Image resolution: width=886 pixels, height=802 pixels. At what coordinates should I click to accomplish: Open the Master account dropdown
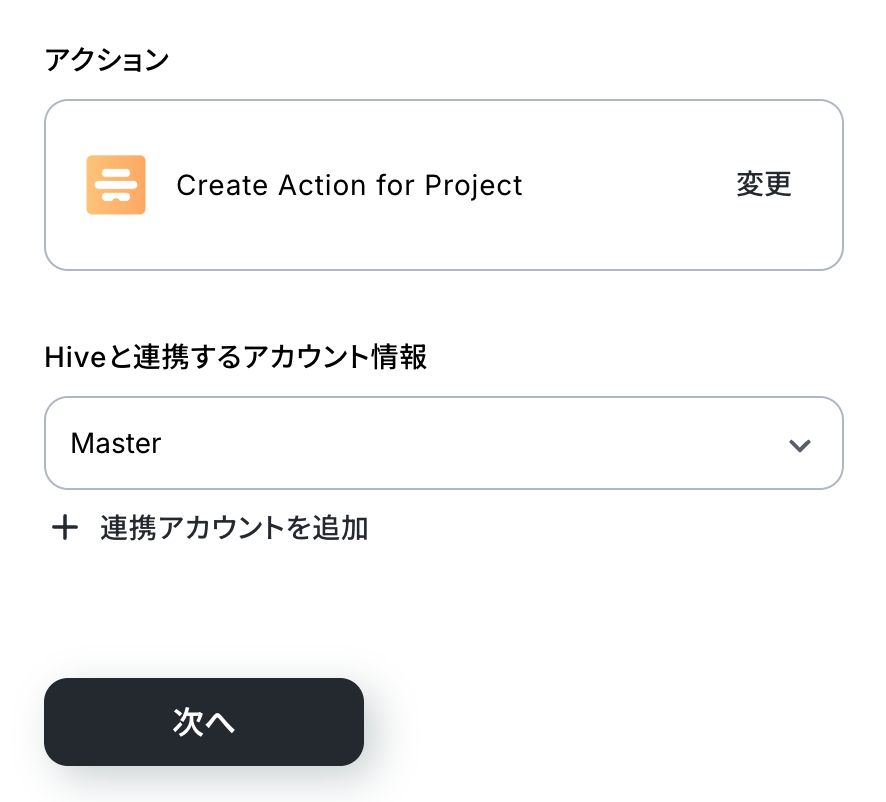click(x=443, y=443)
